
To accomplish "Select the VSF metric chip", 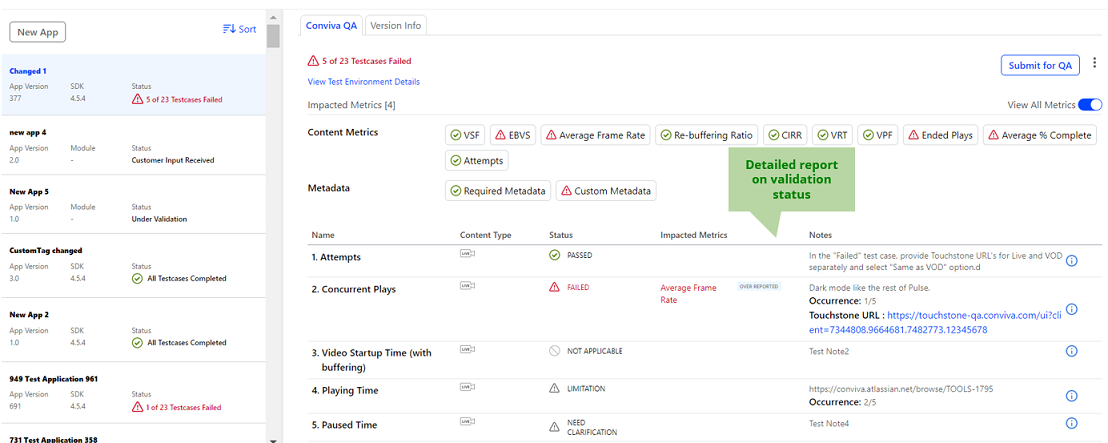I will [x=466, y=135].
